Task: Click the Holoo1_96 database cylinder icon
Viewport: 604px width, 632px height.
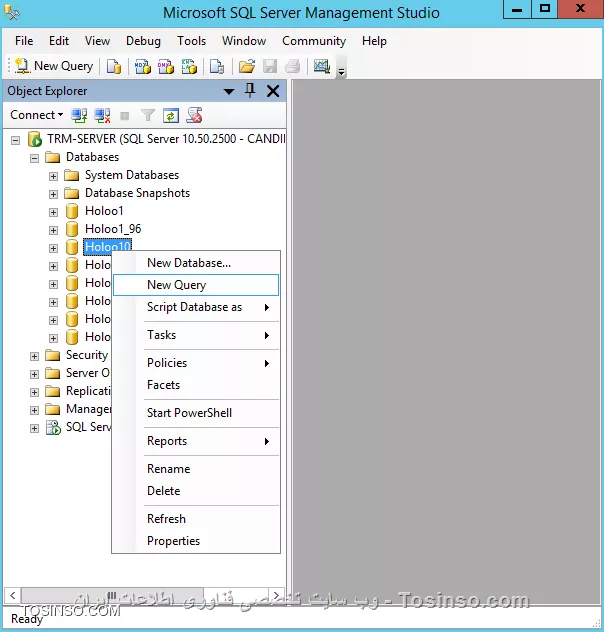Action: (72, 229)
